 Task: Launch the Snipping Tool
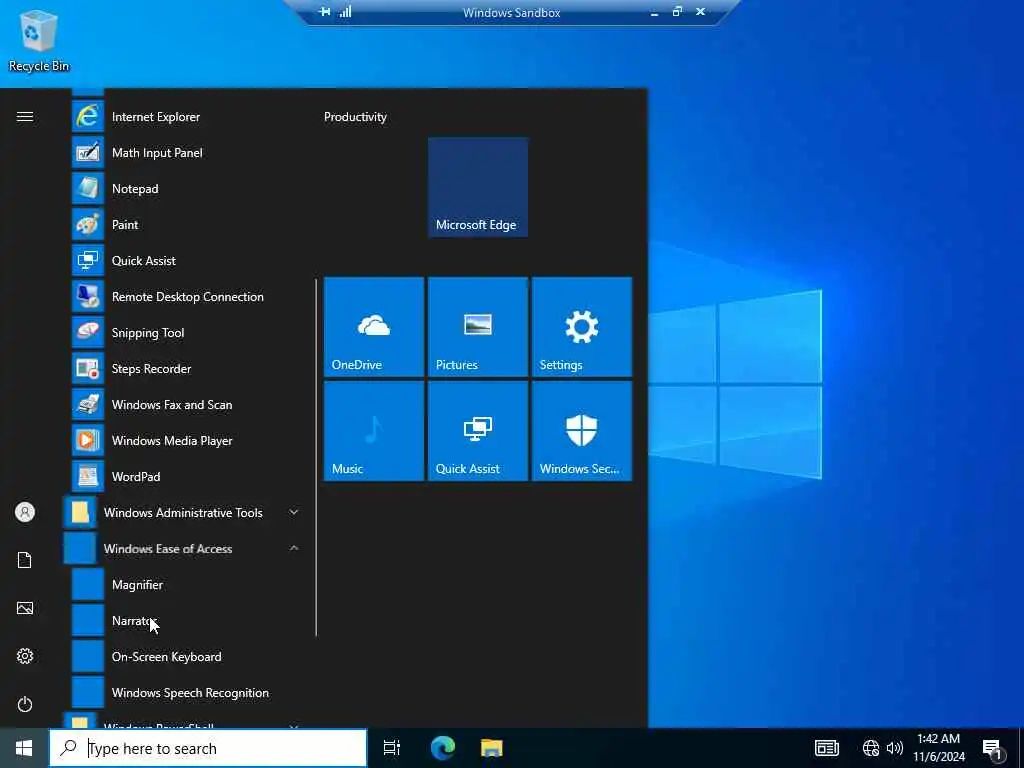(x=186, y=332)
